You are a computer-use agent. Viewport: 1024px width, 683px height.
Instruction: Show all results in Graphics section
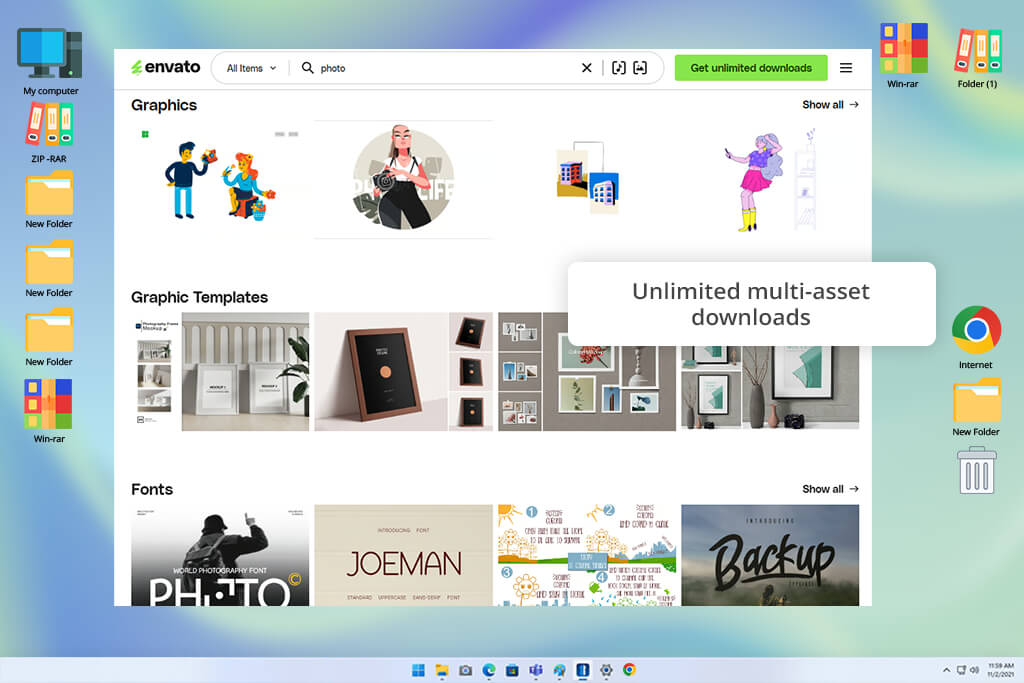pos(830,104)
